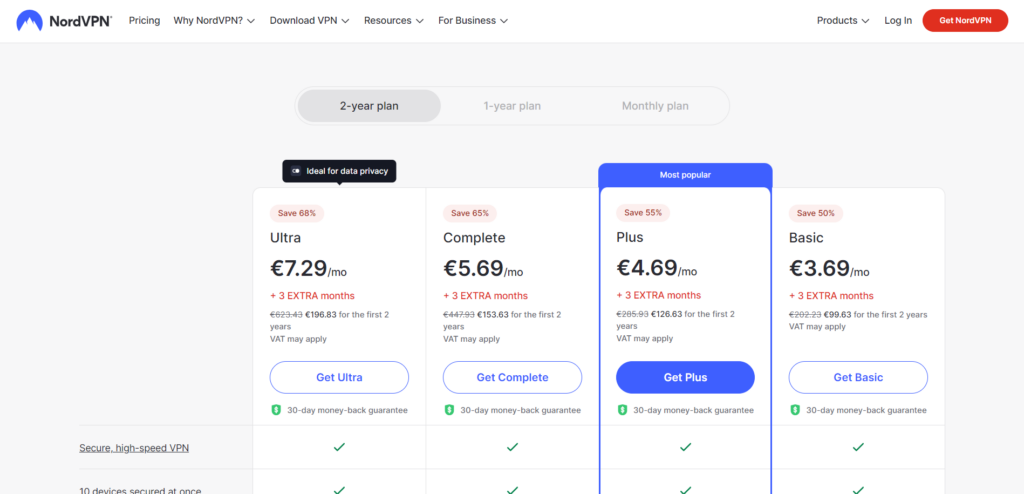This screenshot has width=1024, height=494.
Task: Click the toggle icon in data privacy tooltip
Action: [x=296, y=172]
